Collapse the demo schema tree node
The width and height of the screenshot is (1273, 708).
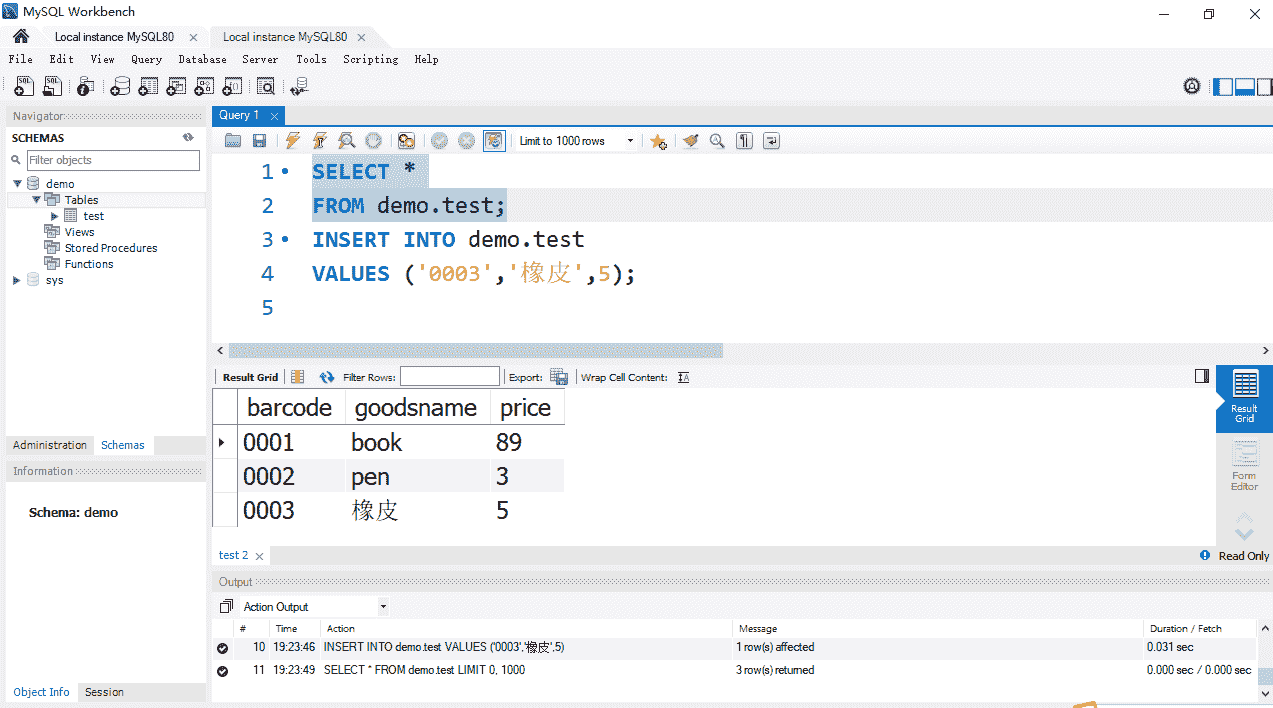(x=17, y=184)
